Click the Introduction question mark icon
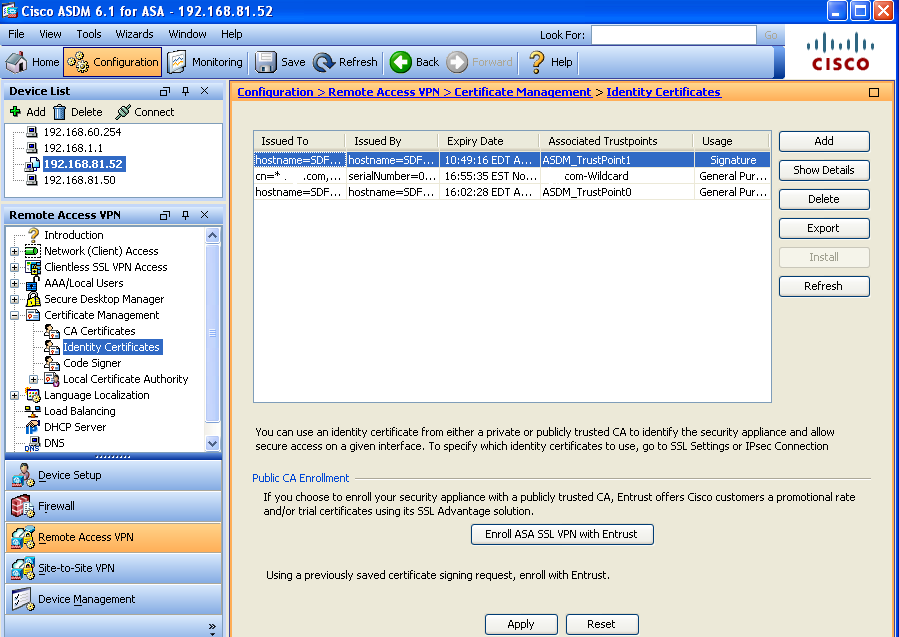Viewport: 899px width, 637px height. [34, 235]
